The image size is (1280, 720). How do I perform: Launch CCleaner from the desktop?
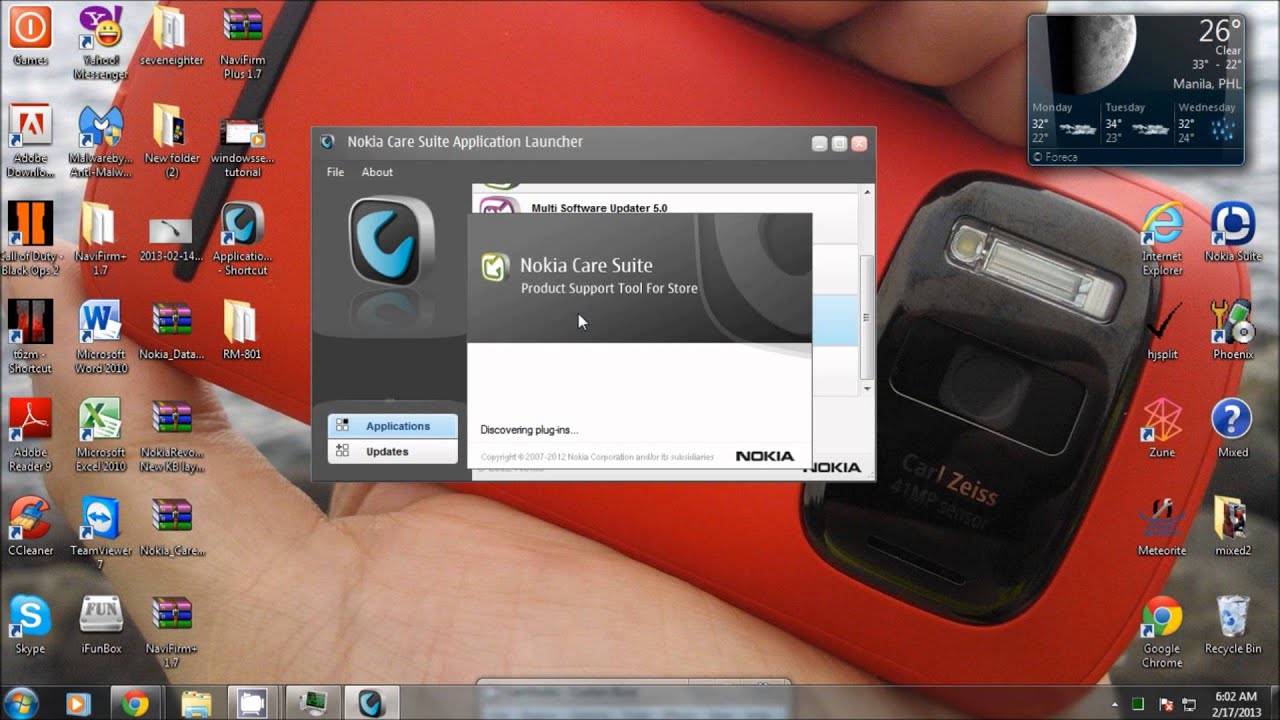click(x=30, y=527)
